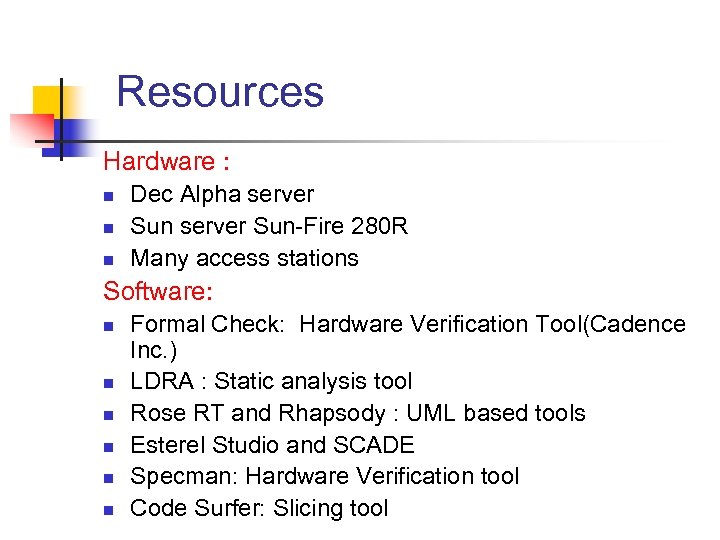Select Specman: Hardware Verification tool line
The height and width of the screenshot is (540, 720).
coord(325,476)
